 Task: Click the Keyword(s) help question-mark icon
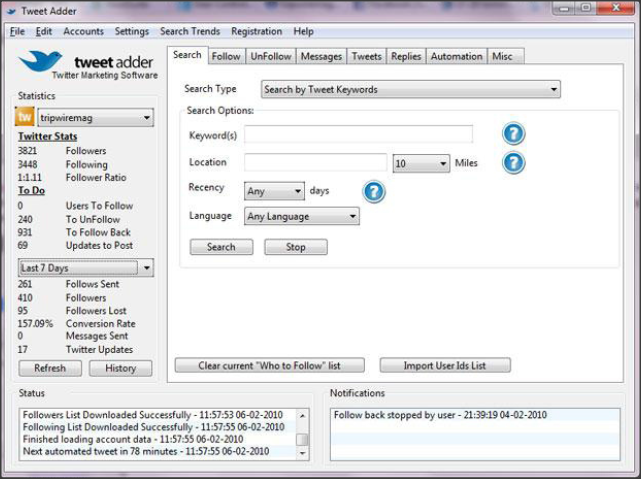tap(513, 134)
